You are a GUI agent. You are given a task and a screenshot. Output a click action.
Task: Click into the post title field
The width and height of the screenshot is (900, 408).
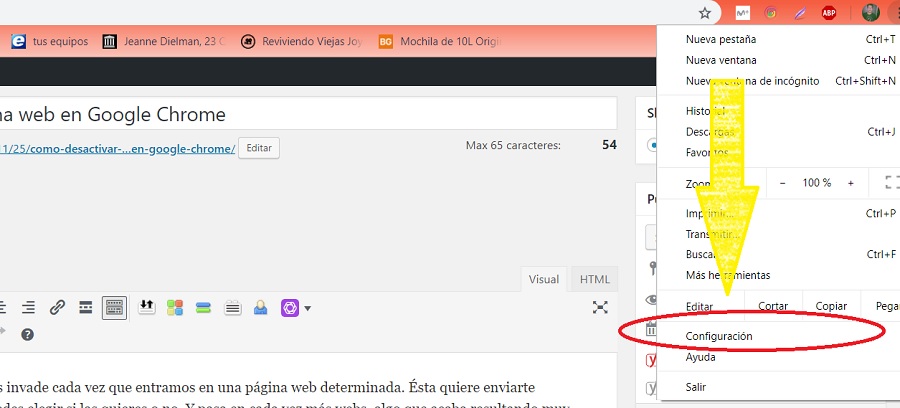coord(308,114)
